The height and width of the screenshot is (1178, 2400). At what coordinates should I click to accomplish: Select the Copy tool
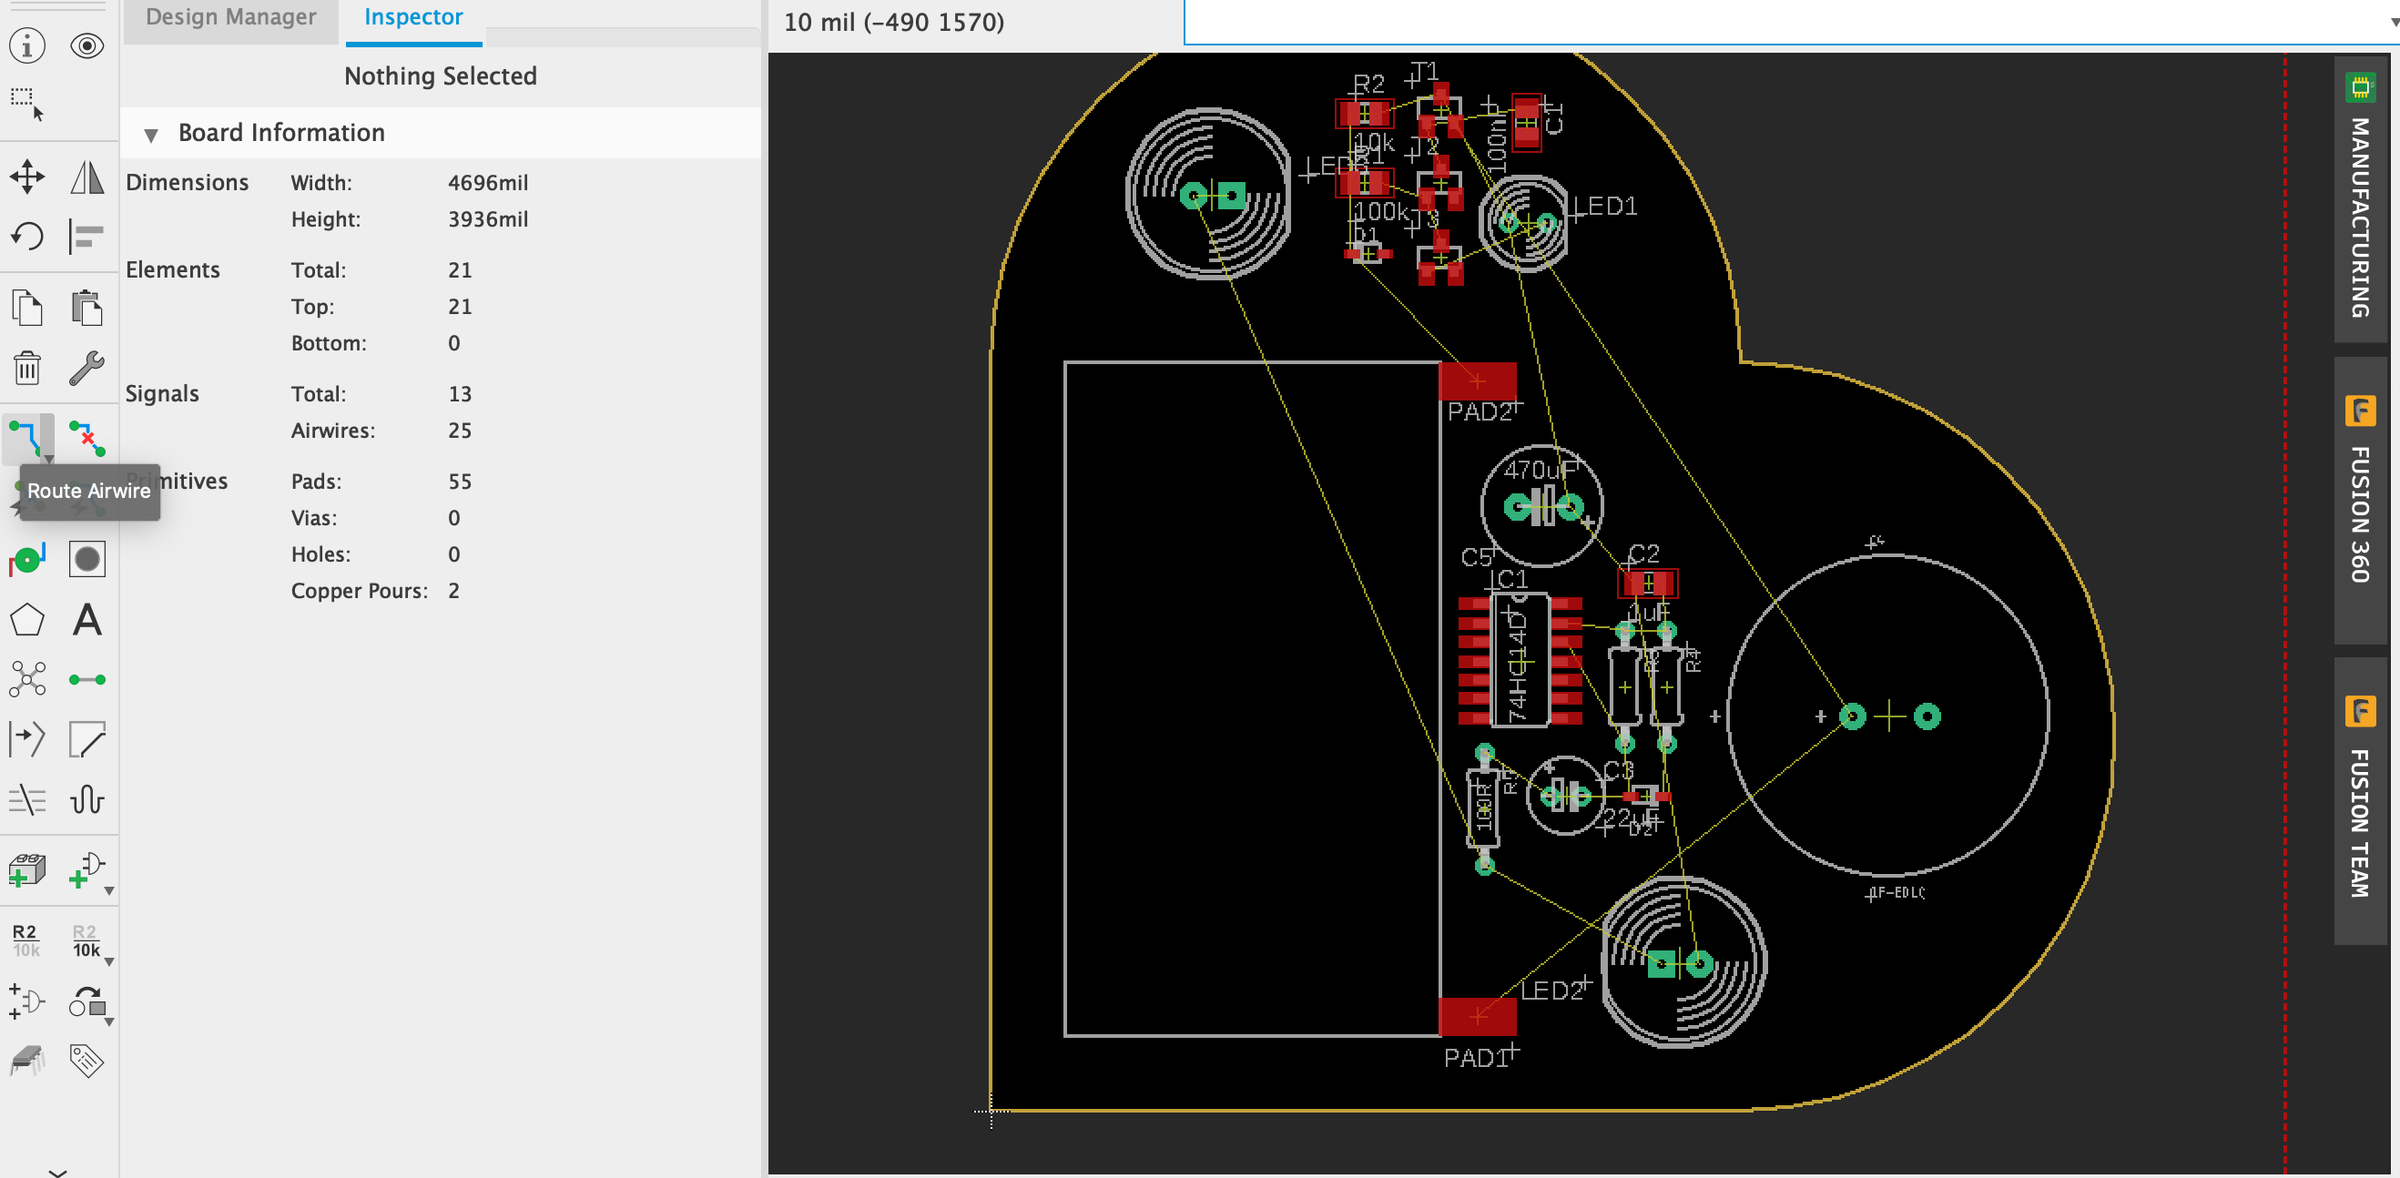(27, 307)
